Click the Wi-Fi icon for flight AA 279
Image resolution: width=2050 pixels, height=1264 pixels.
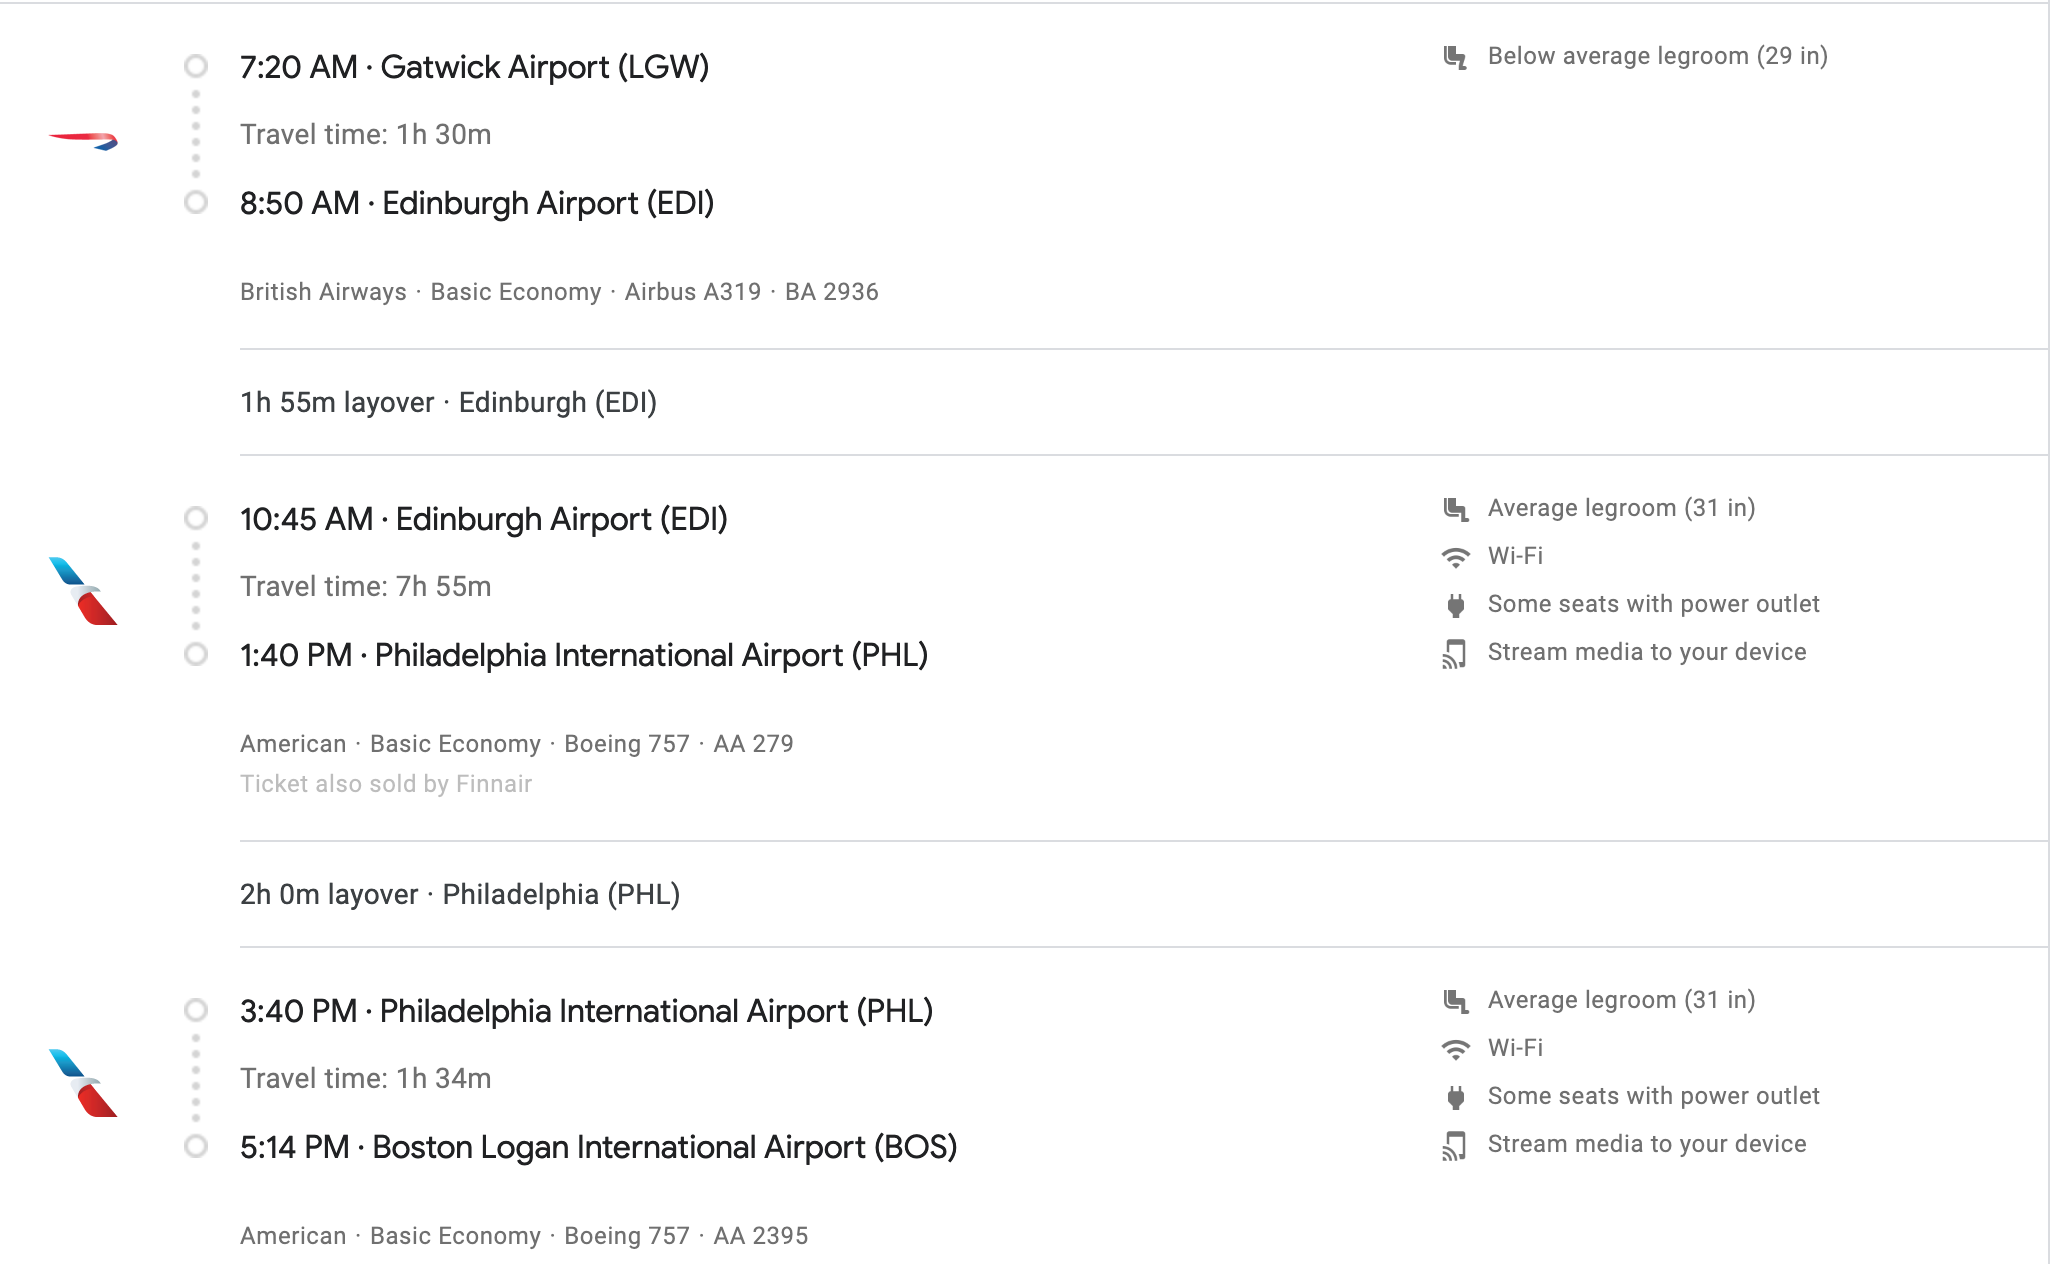[1455, 557]
